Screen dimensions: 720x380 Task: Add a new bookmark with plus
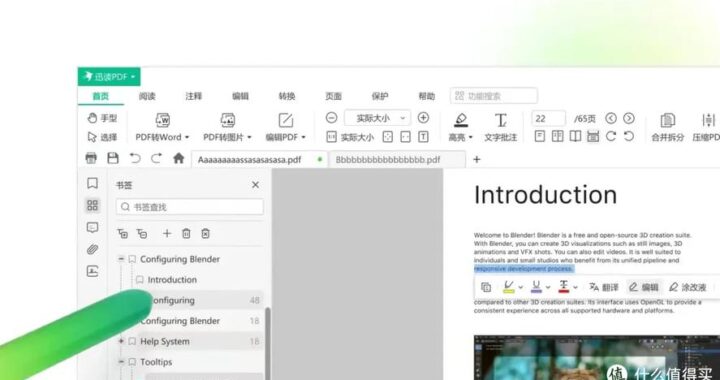167,234
